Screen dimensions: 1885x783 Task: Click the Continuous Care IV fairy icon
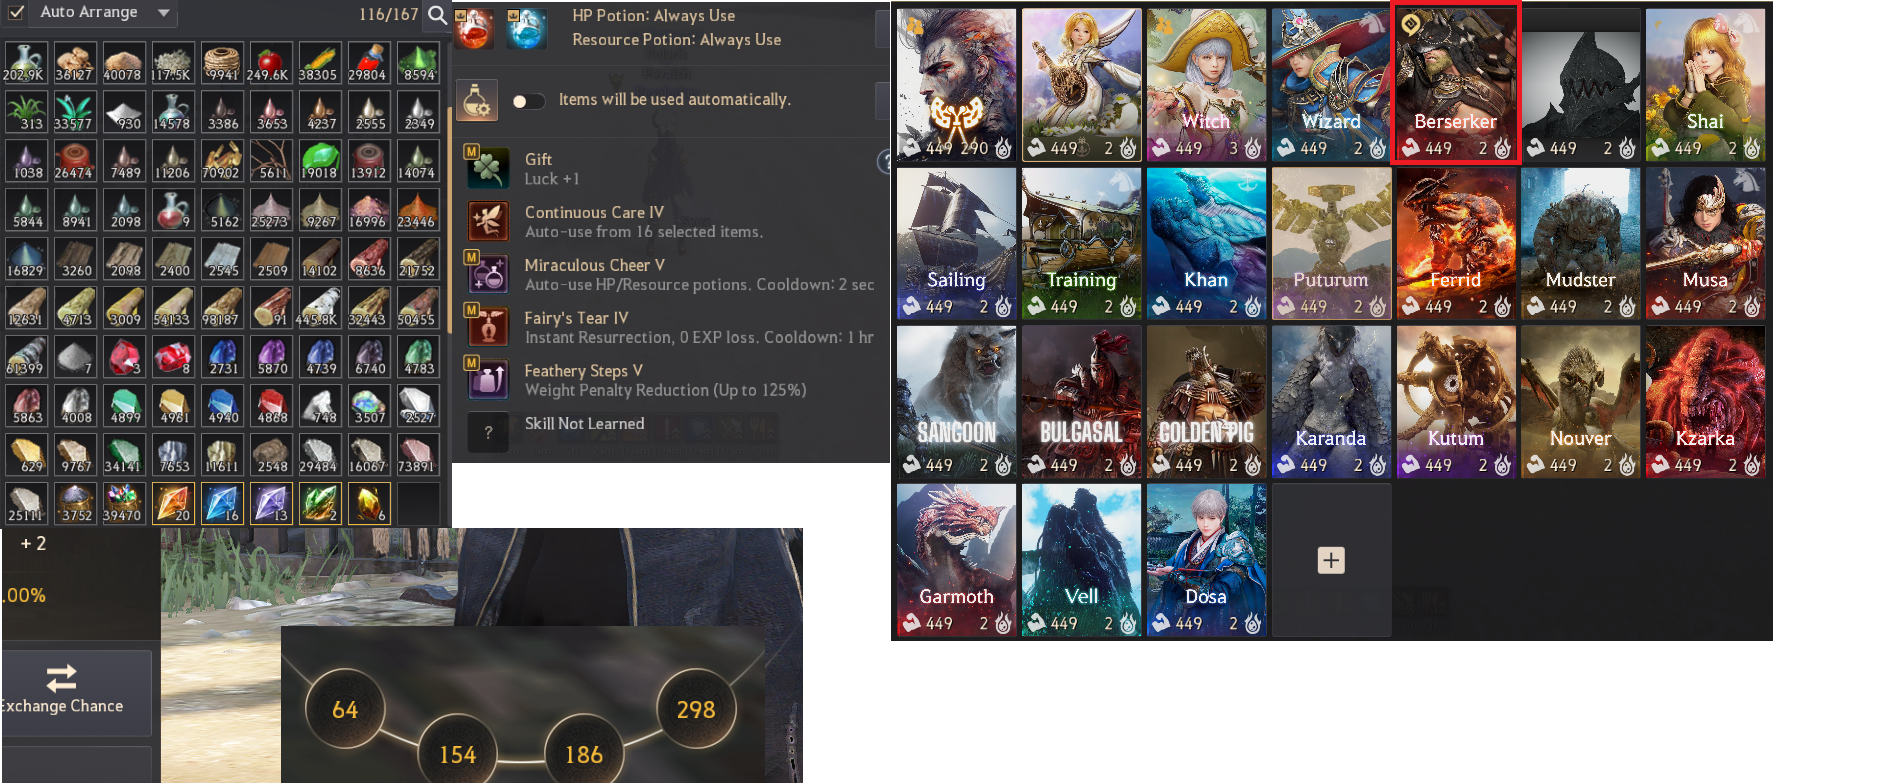pos(488,221)
